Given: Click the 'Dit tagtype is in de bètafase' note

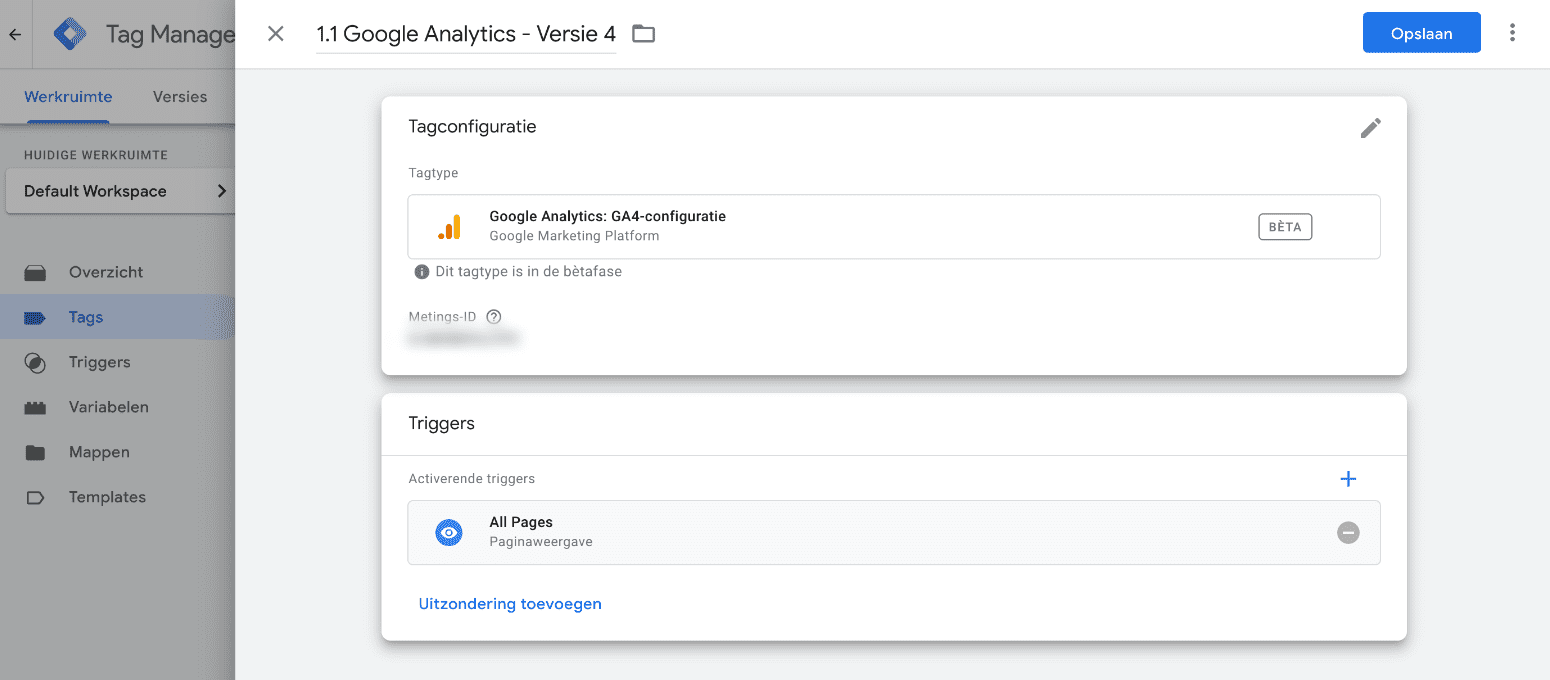Looking at the screenshot, I should (x=529, y=272).
